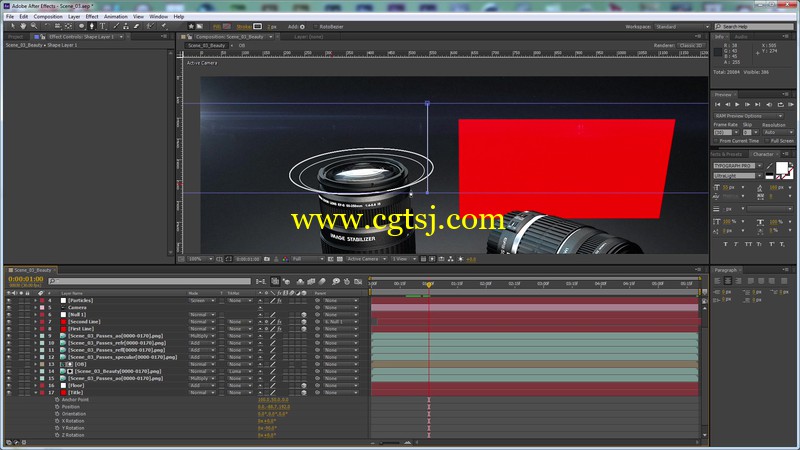800x450 pixels.
Task: Select the Horizontal Type tool
Action: tap(103, 26)
